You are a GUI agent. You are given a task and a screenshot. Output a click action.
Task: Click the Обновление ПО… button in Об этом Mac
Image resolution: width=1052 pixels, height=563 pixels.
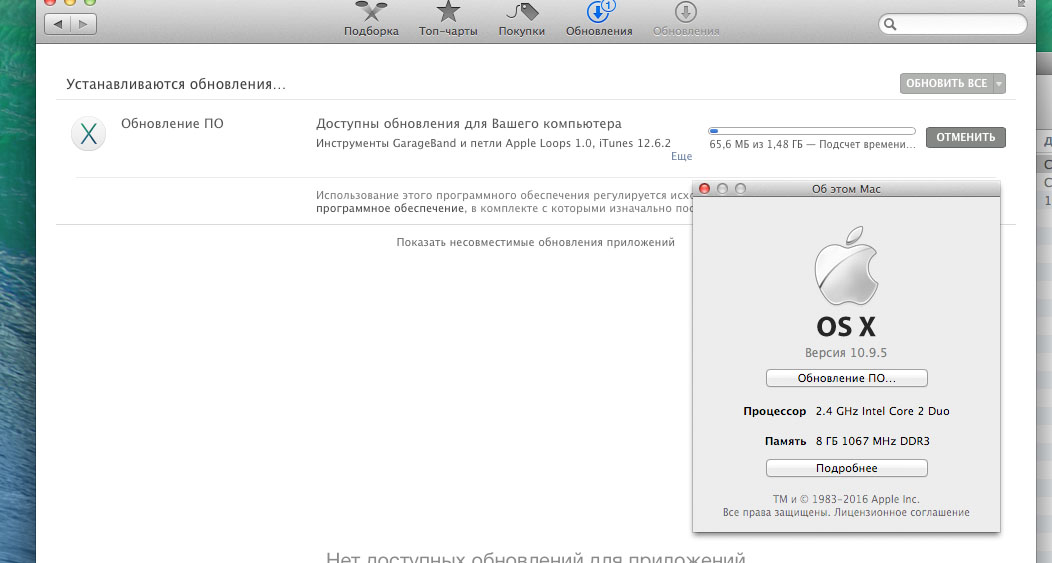pos(847,378)
